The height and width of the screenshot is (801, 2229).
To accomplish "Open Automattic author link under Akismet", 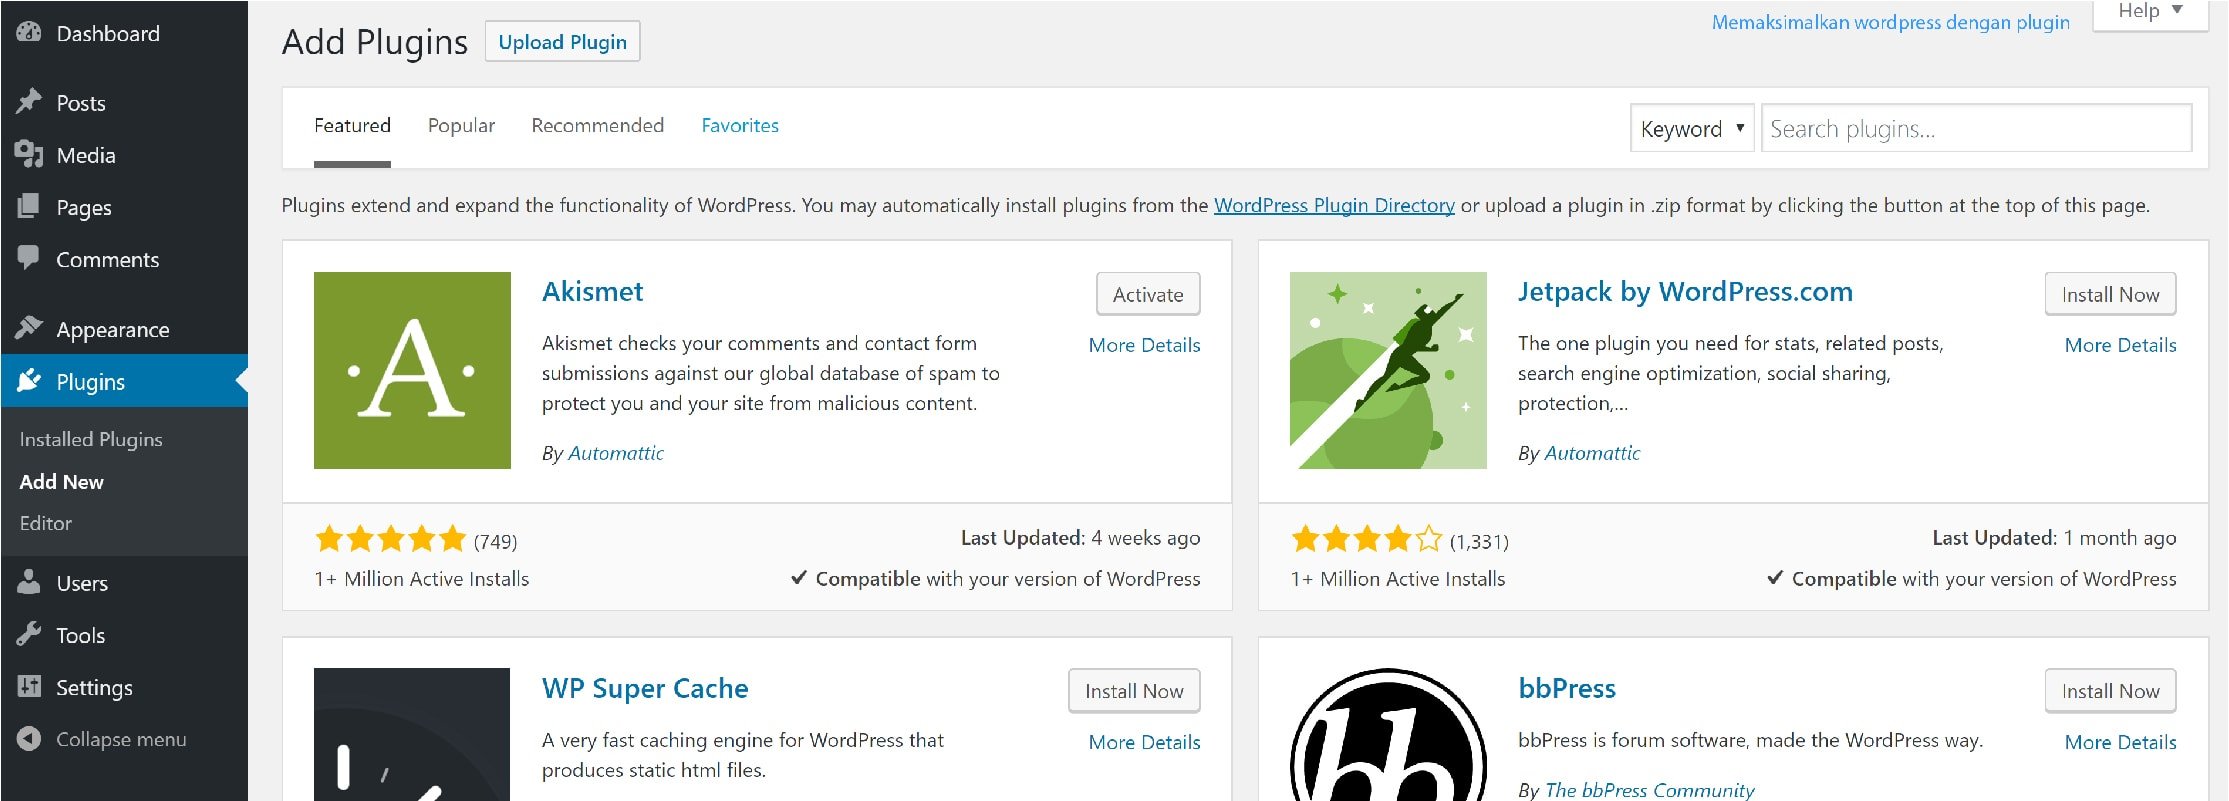I will (616, 453).
